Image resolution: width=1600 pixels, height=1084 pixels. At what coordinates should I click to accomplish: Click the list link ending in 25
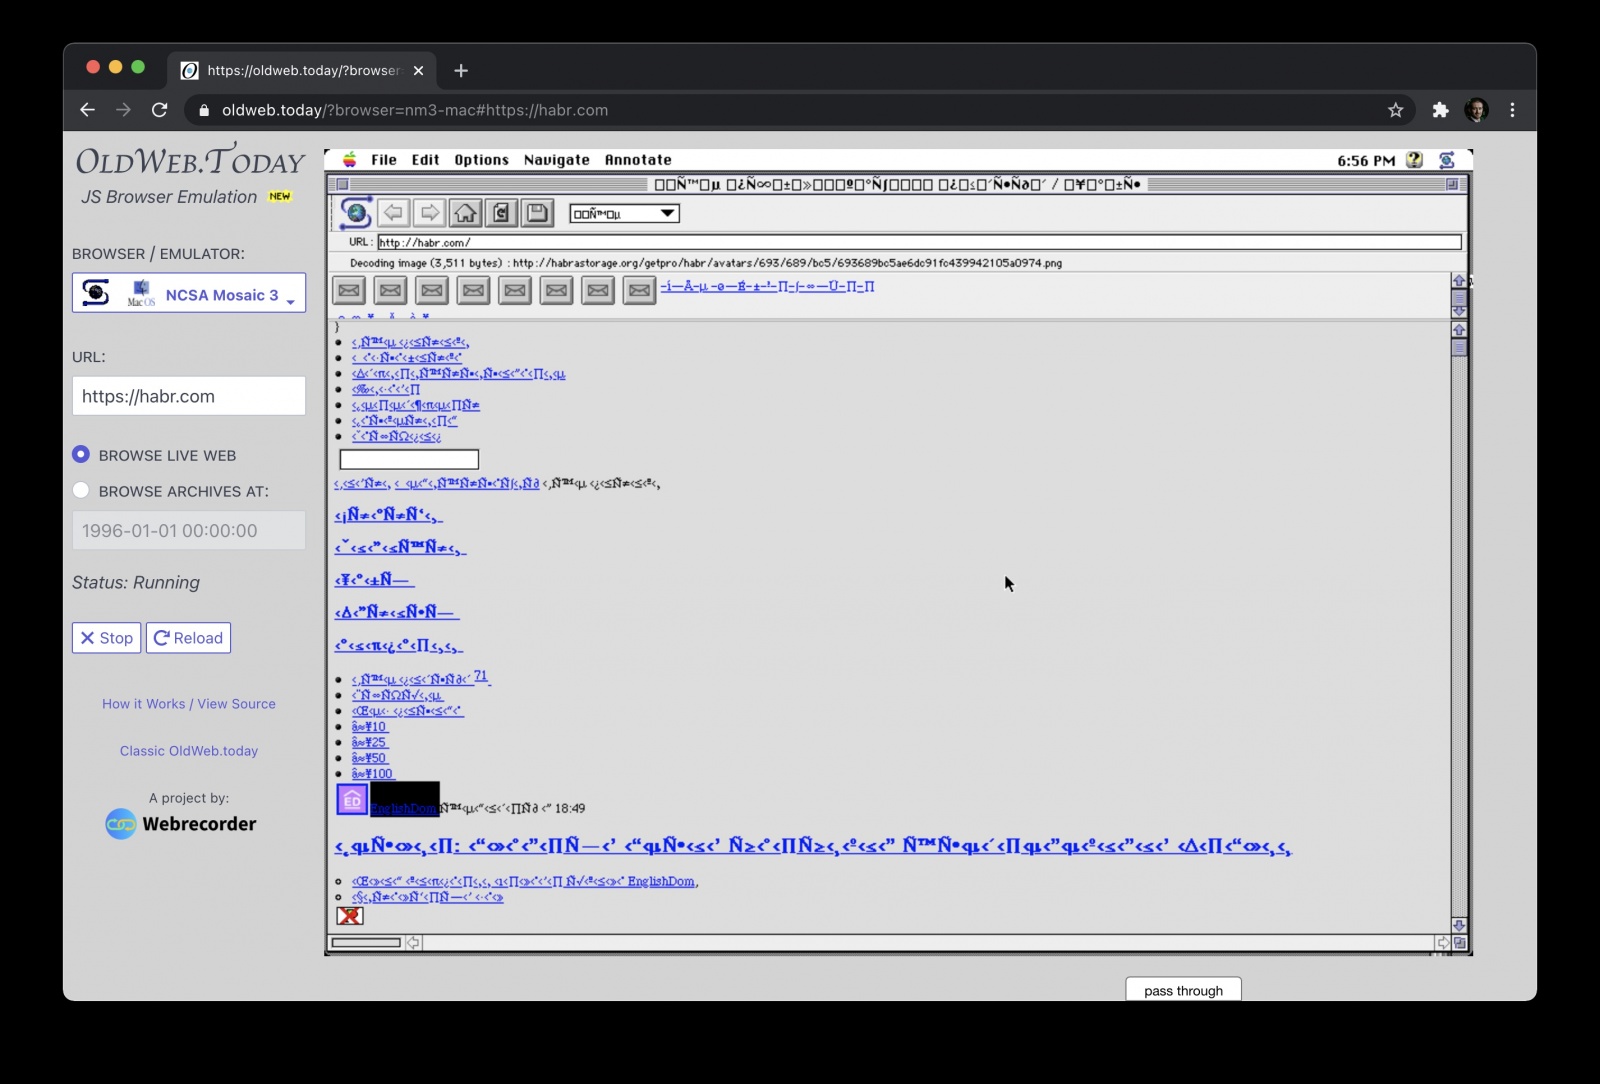(369, 743)
